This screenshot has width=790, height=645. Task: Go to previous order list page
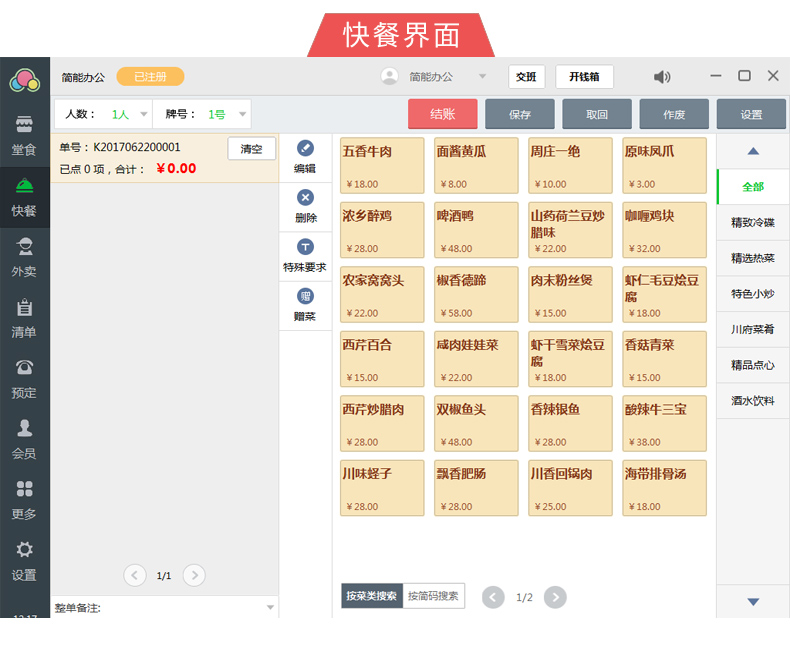[x=135, y=575]
